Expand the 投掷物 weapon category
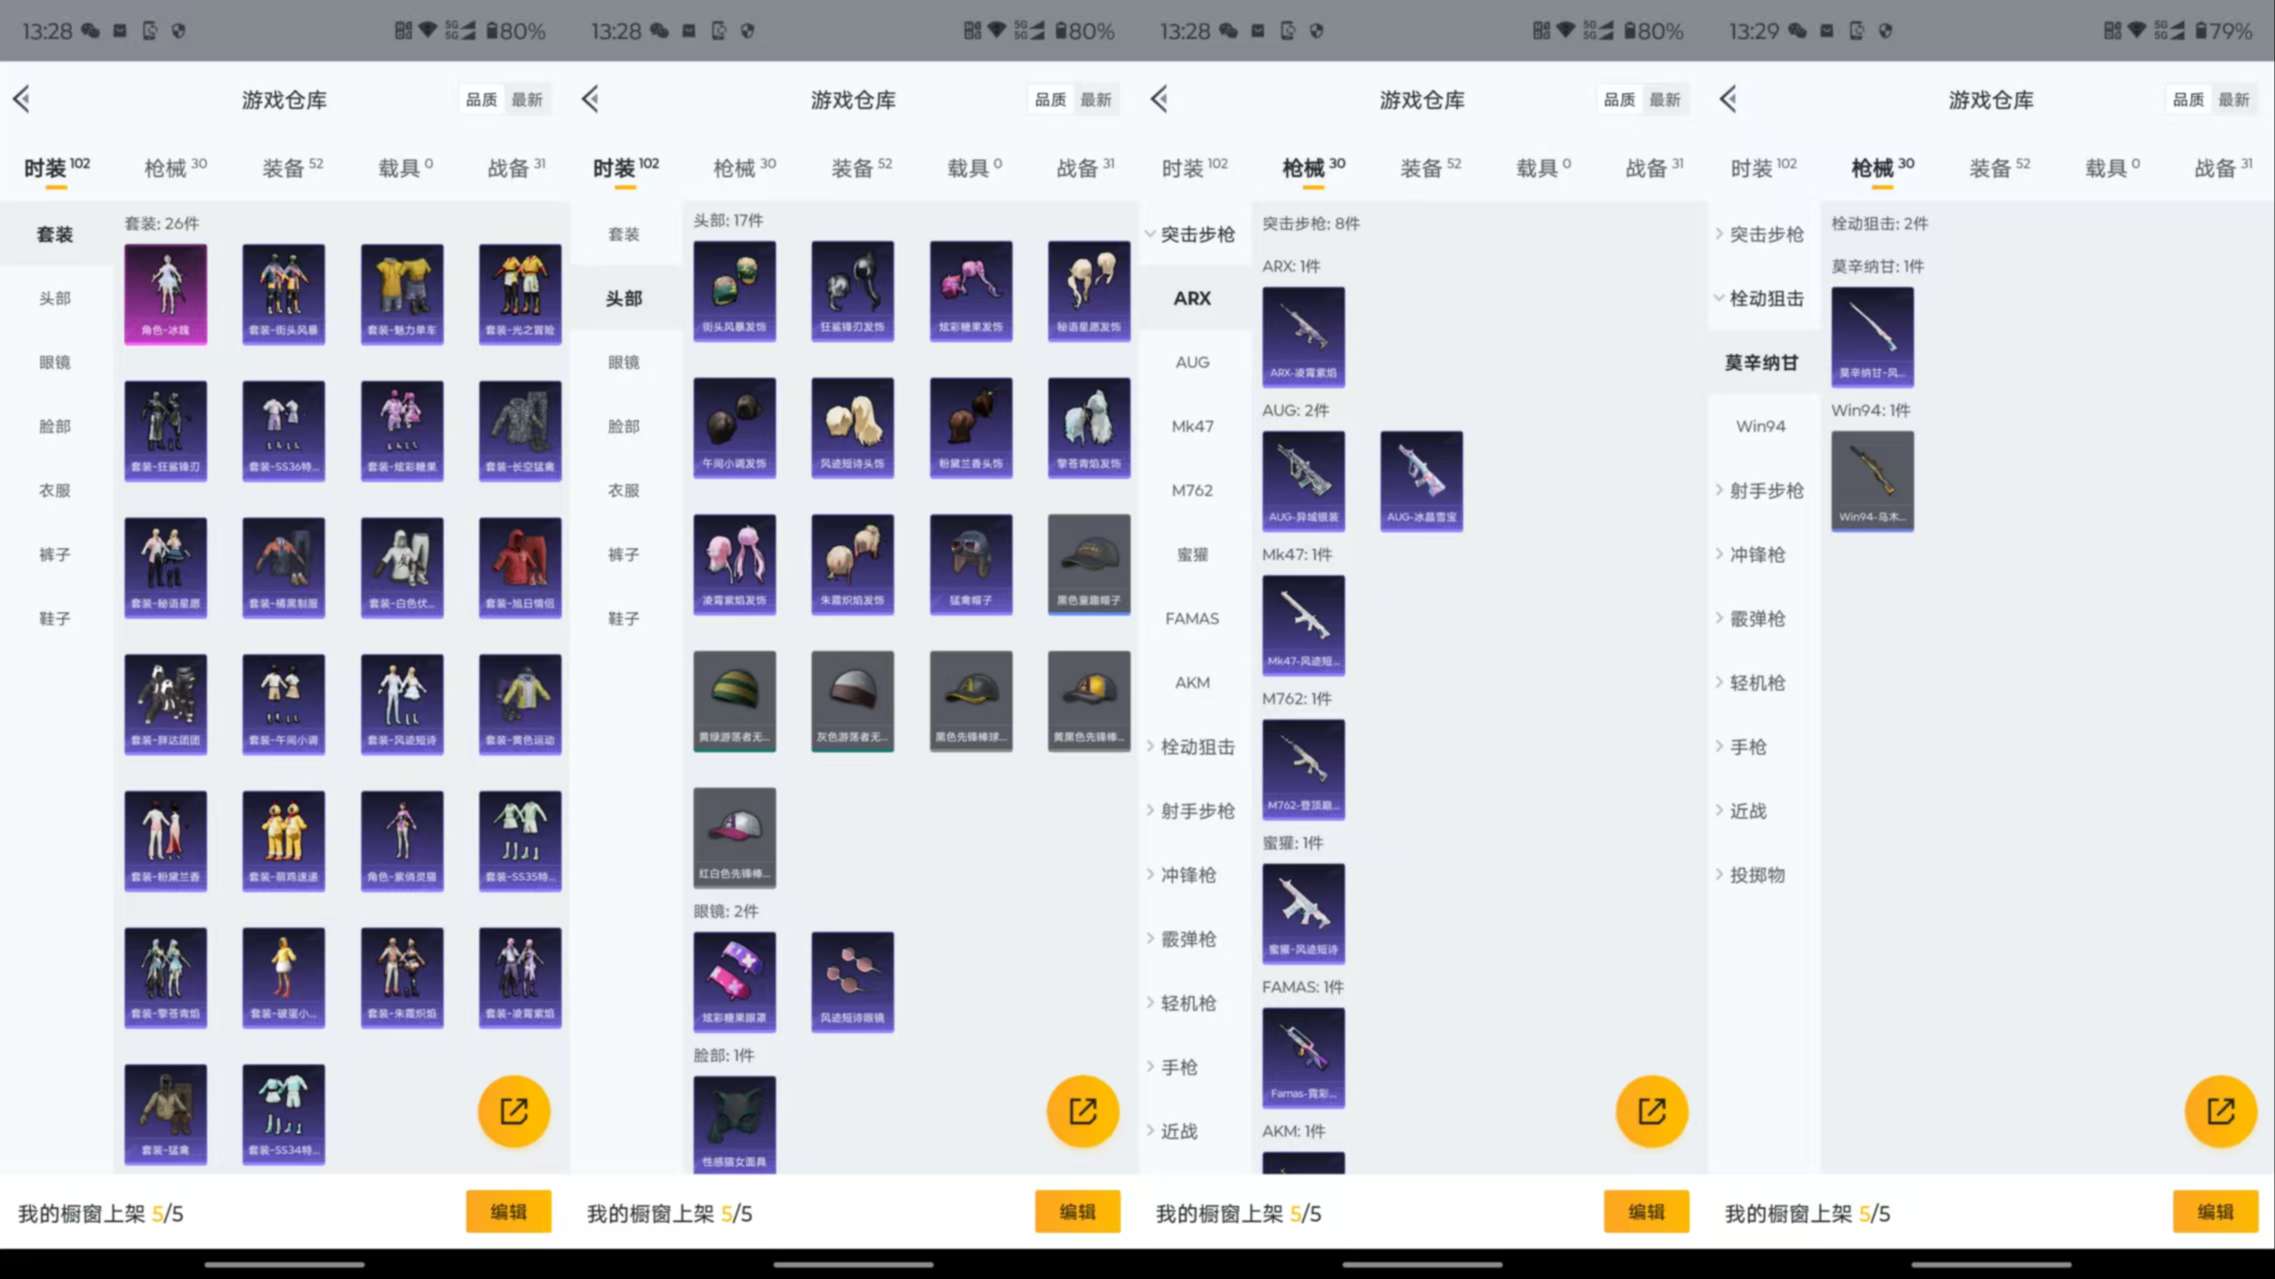Viewport: 2275px width, 1279px height. tap(1756, 875)
